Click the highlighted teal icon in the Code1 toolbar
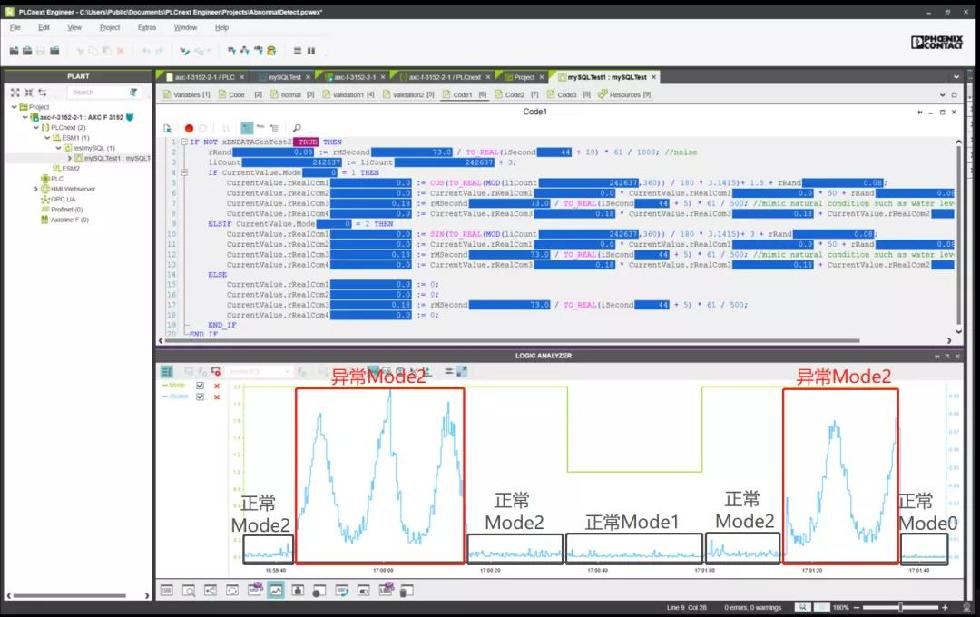Viewport: 980px width, 617px height. pos(247,128)
